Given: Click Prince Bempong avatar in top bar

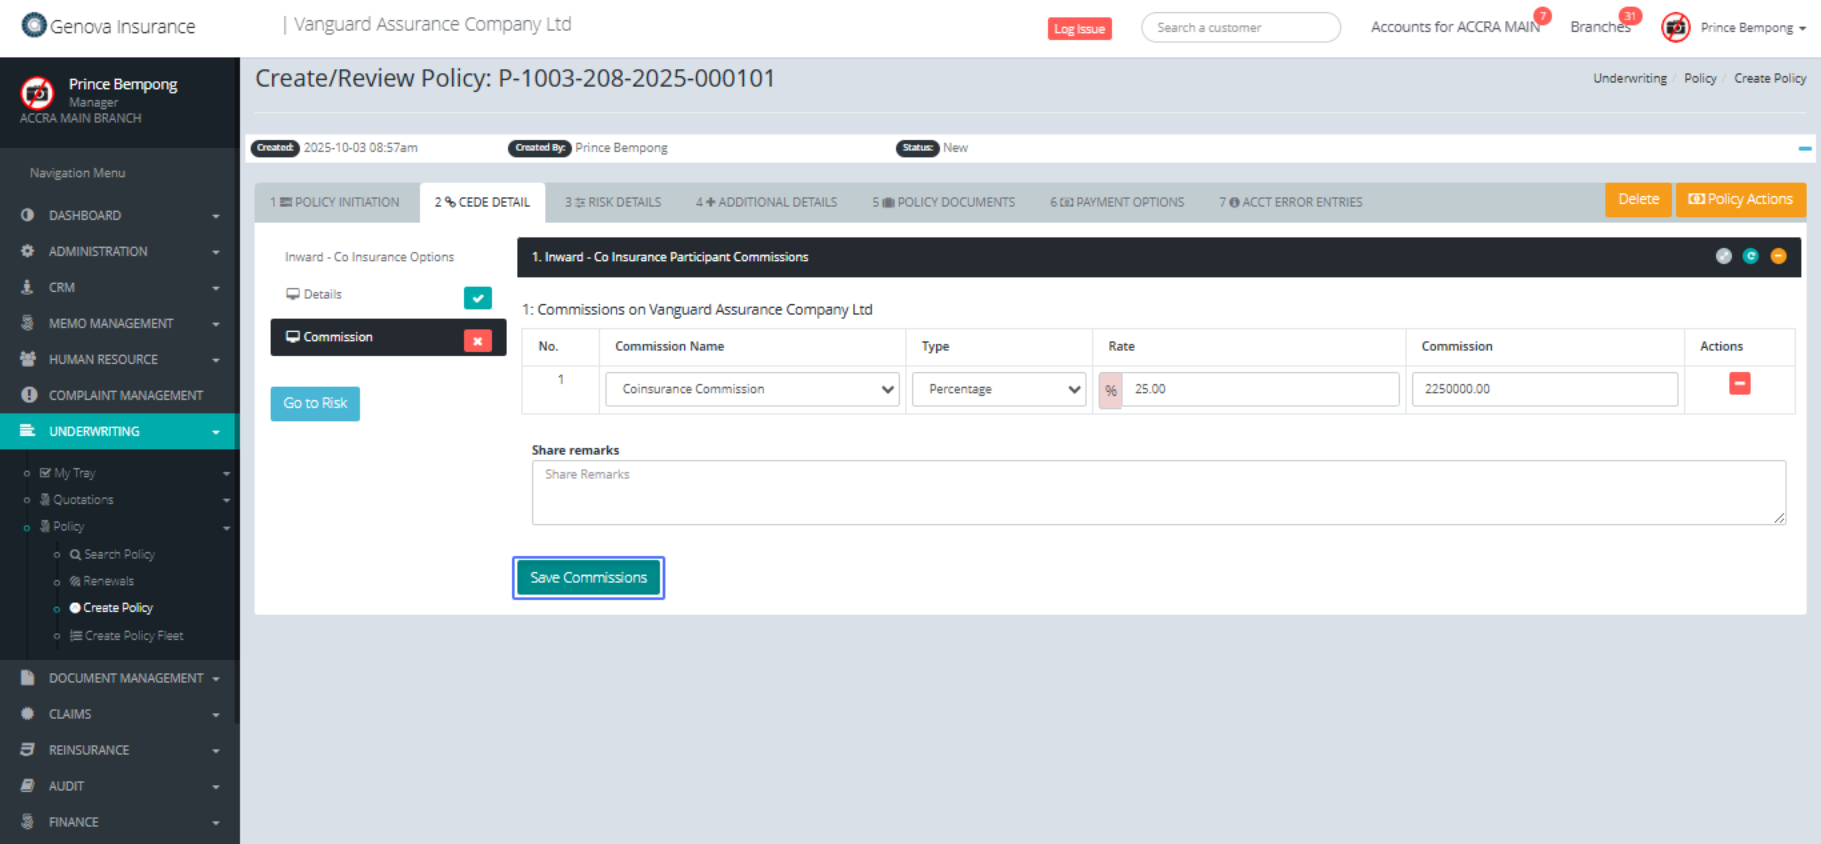Looking at the screenshot, I should pos(1676,28).
